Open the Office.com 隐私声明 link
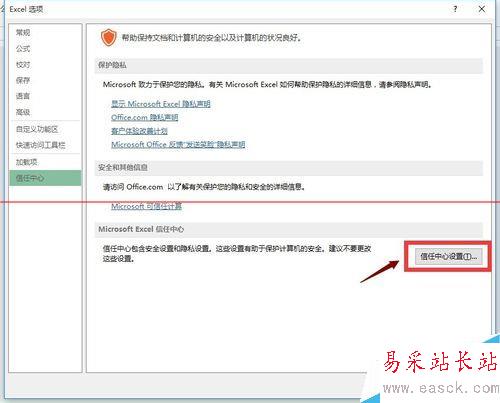The image size is (500, 403). [x=145, y=117]
